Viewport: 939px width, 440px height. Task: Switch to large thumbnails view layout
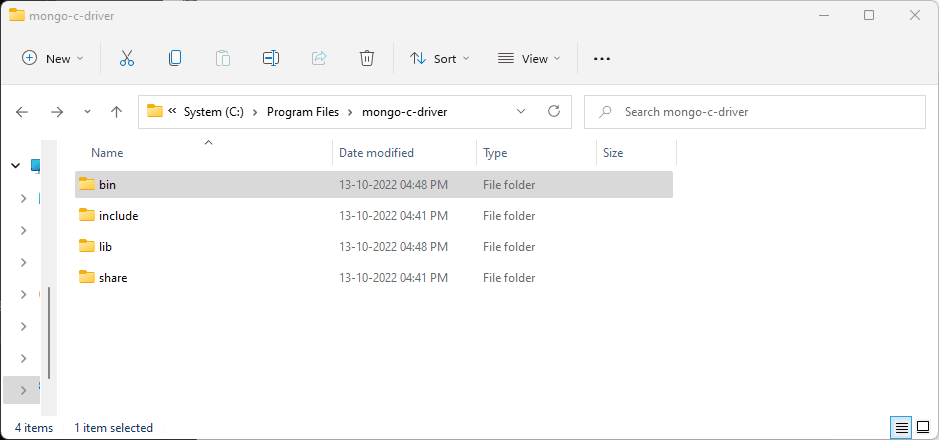click(922, 428)
